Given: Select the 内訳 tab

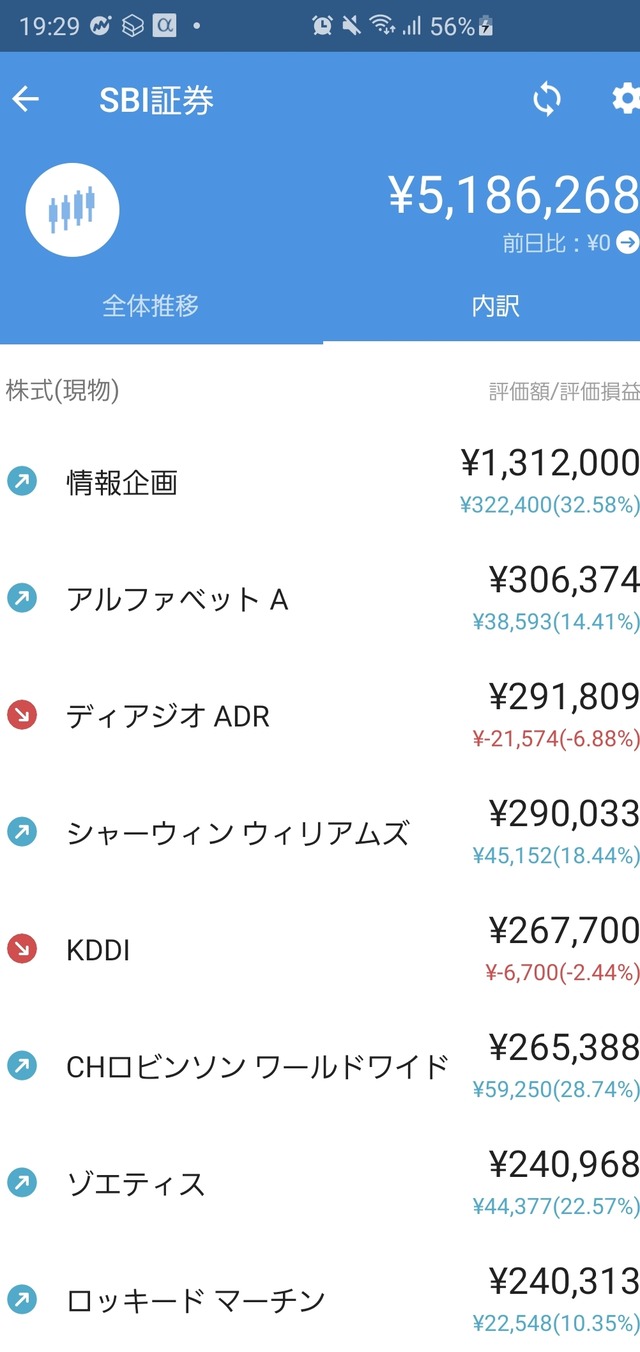Looking at the screenshot, I should (x=496, y=306).
